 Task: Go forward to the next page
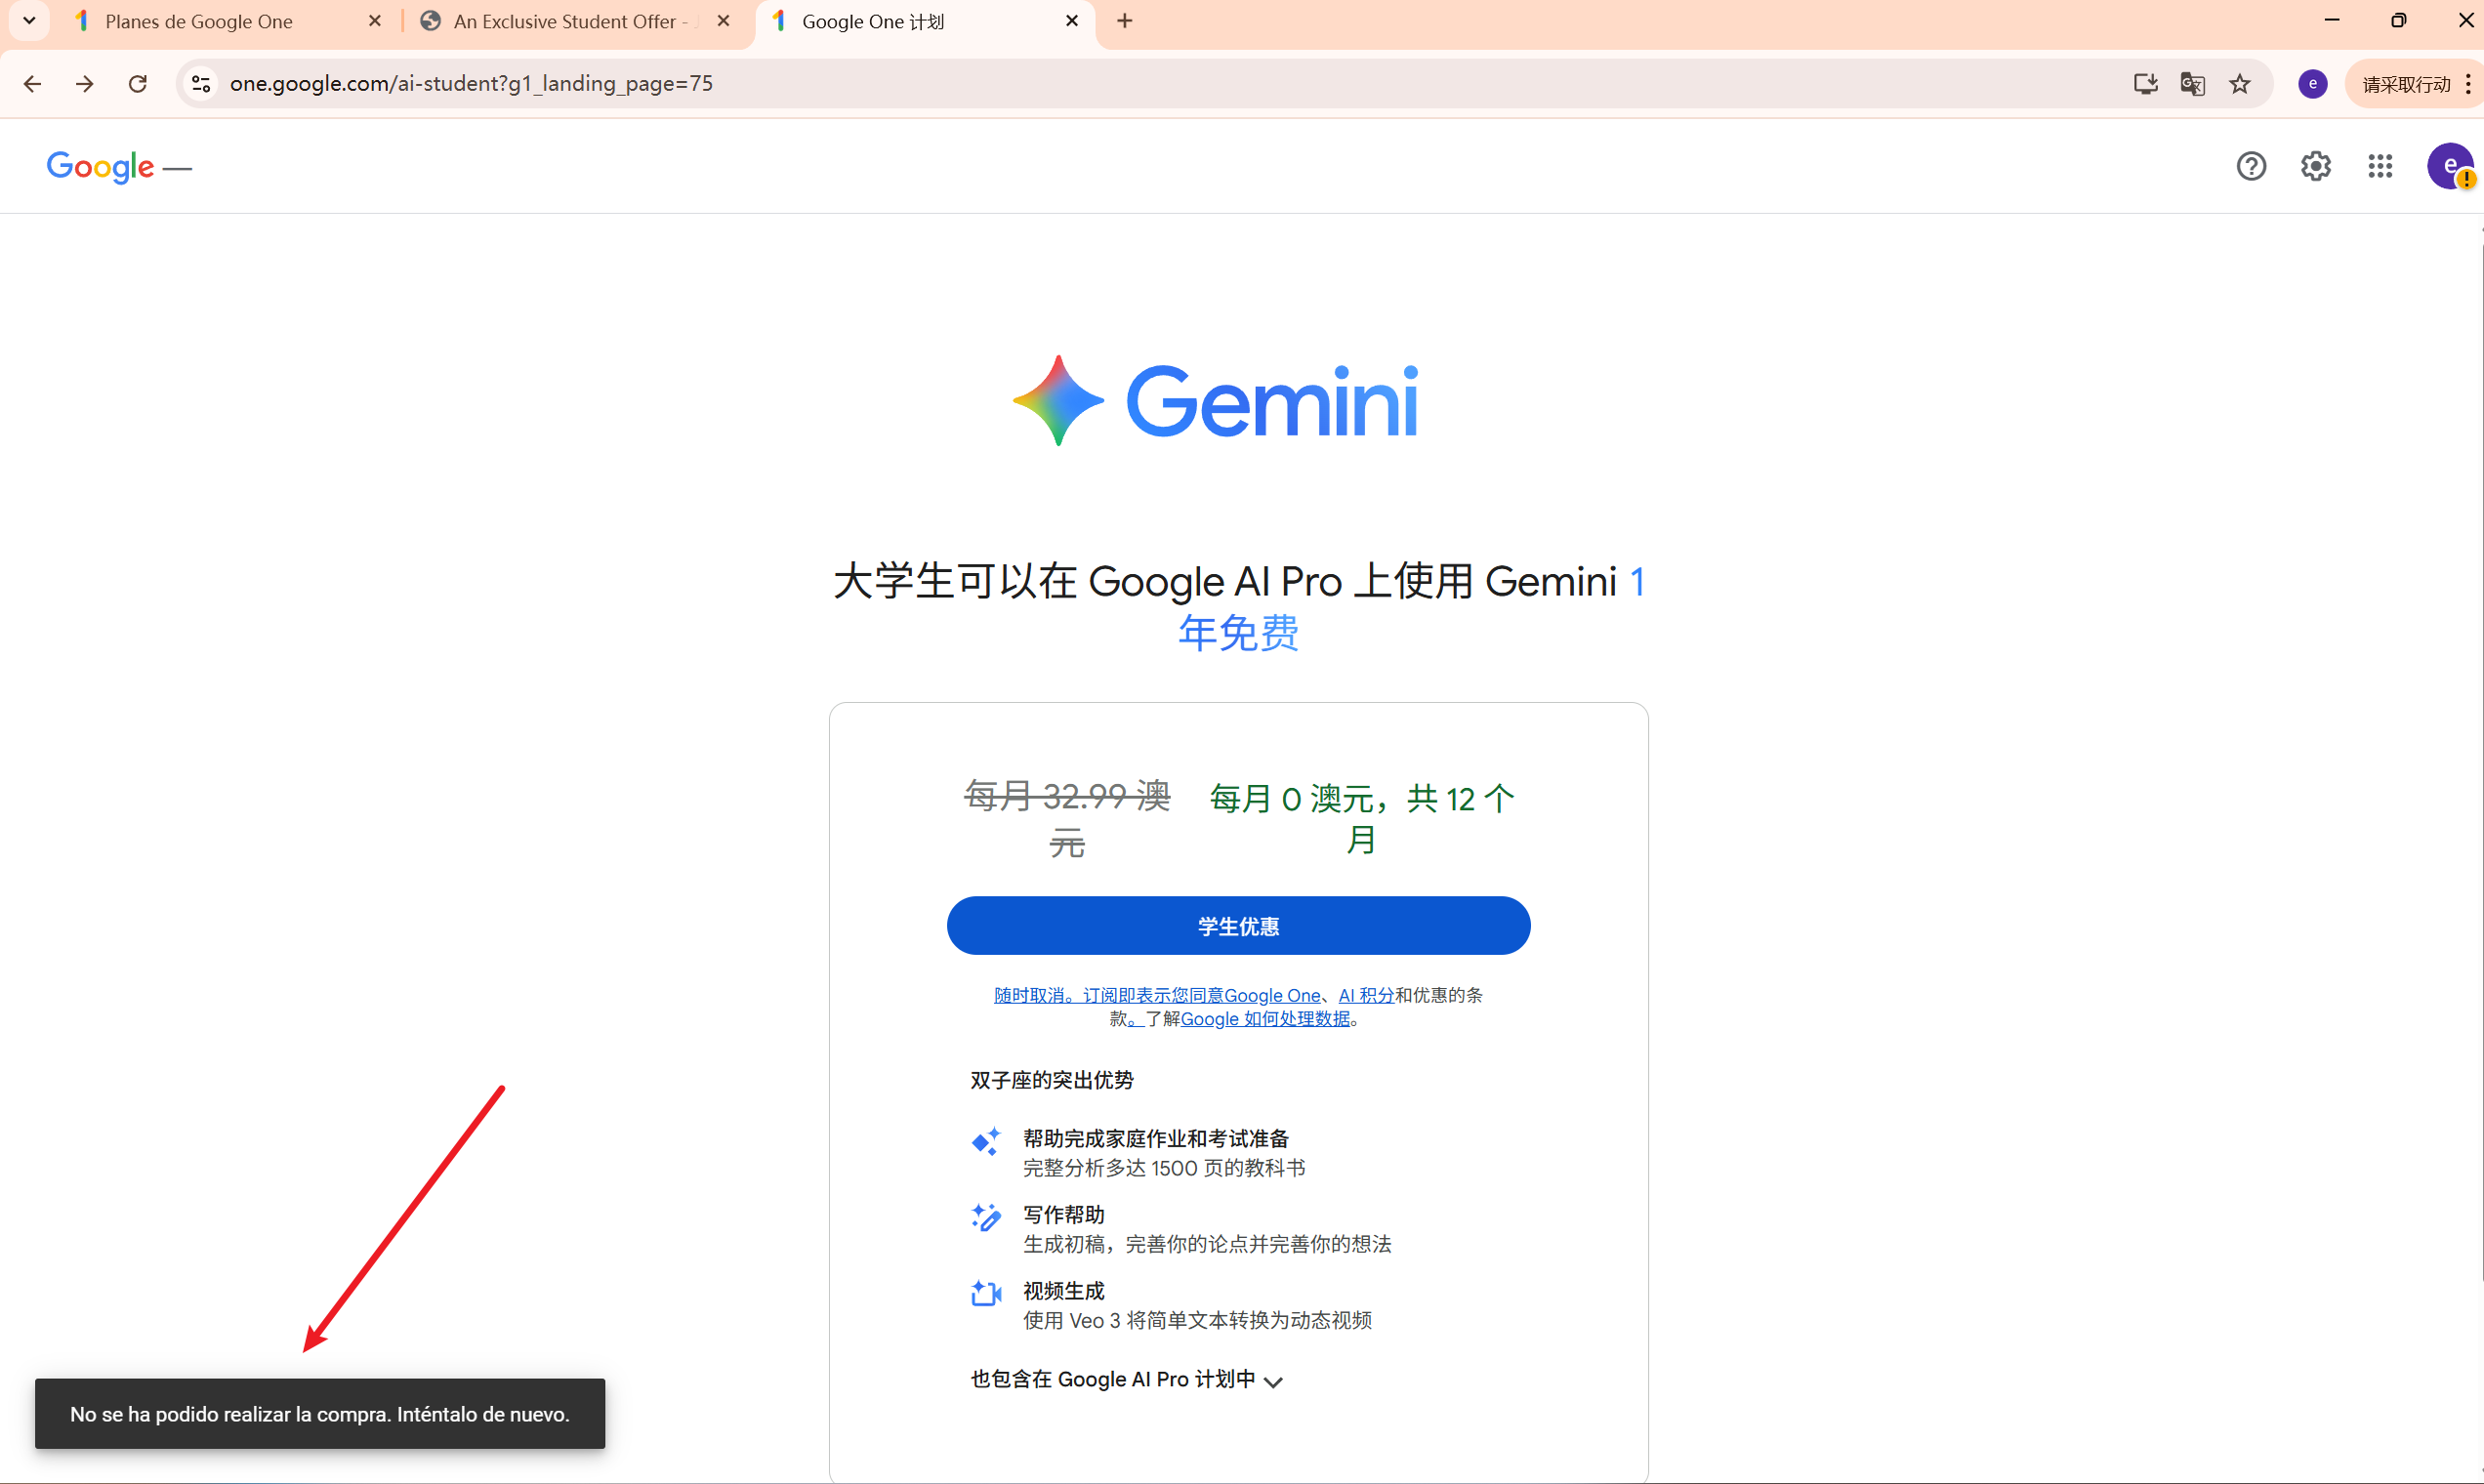pos(85,84)
